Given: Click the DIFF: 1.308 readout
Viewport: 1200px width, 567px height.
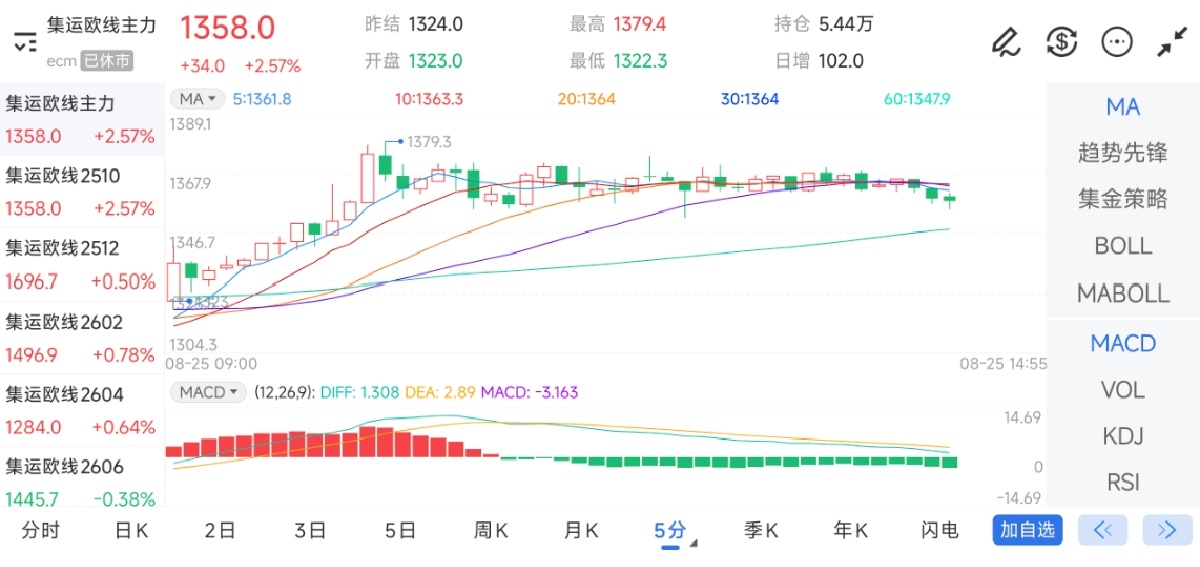Looking at the screenshot, I should coord(361,392).
